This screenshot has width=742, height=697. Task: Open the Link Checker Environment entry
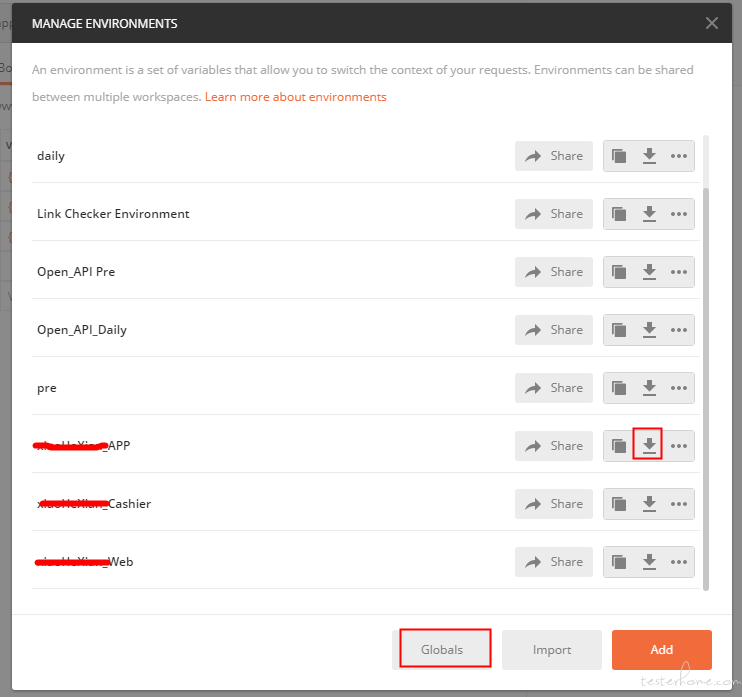[113, 214]
